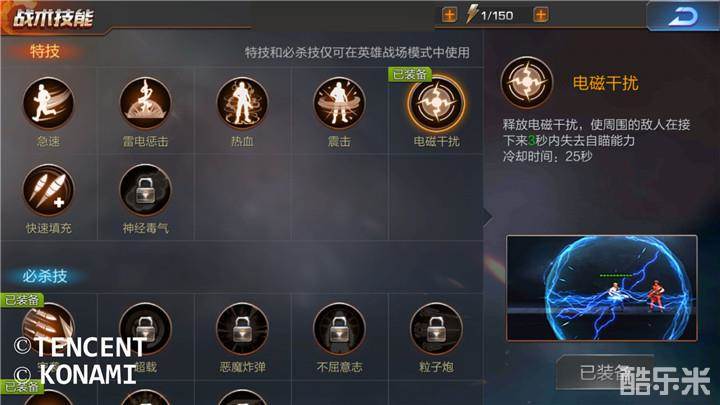Switch to the 特技 section header

tap(45, 51)
